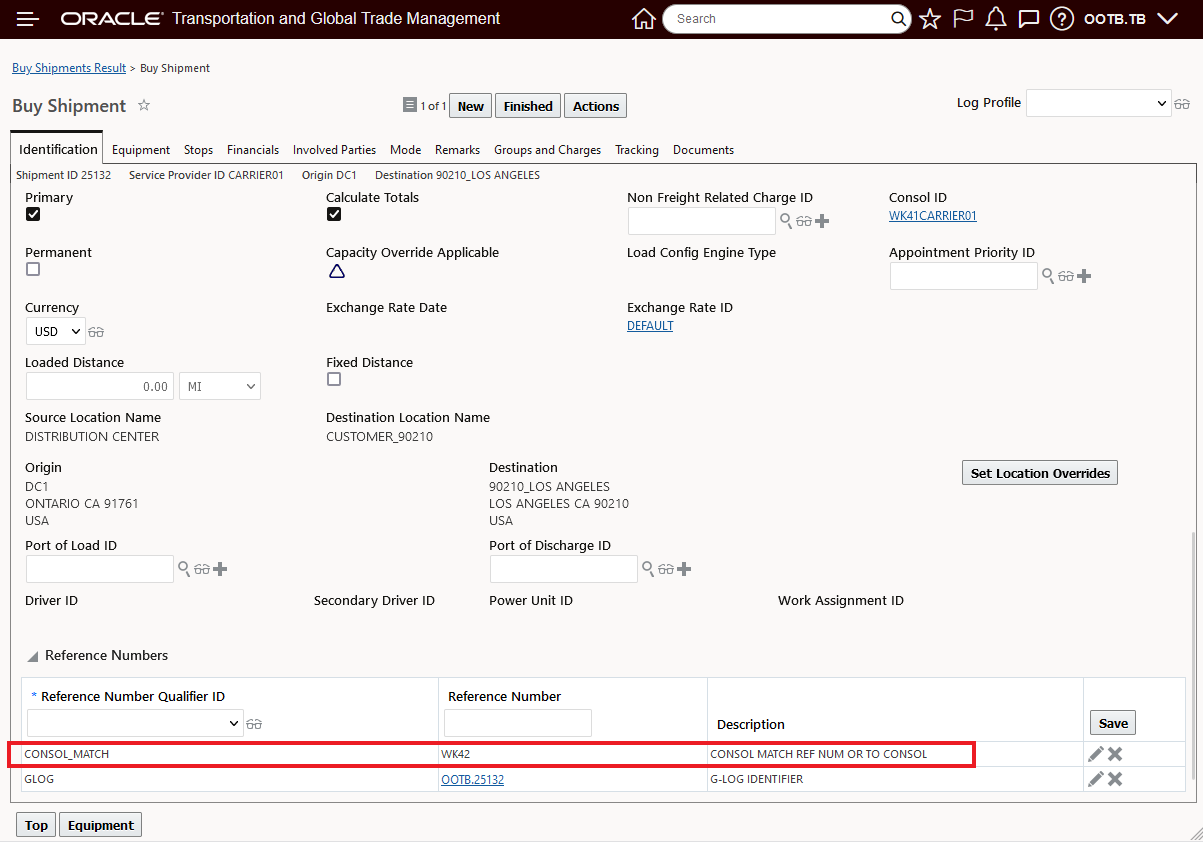The image size is (1203, 842).
Task: Search Port of Discharge ID
Action: point(648,569)
